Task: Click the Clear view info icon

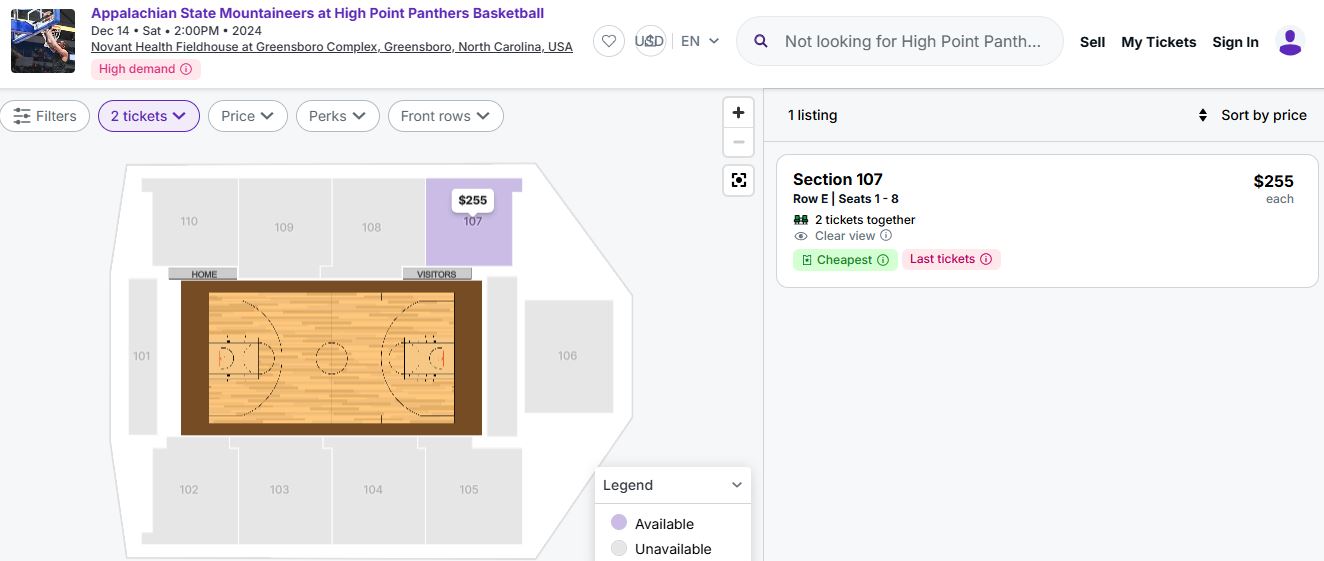Action: coord(886,236)
